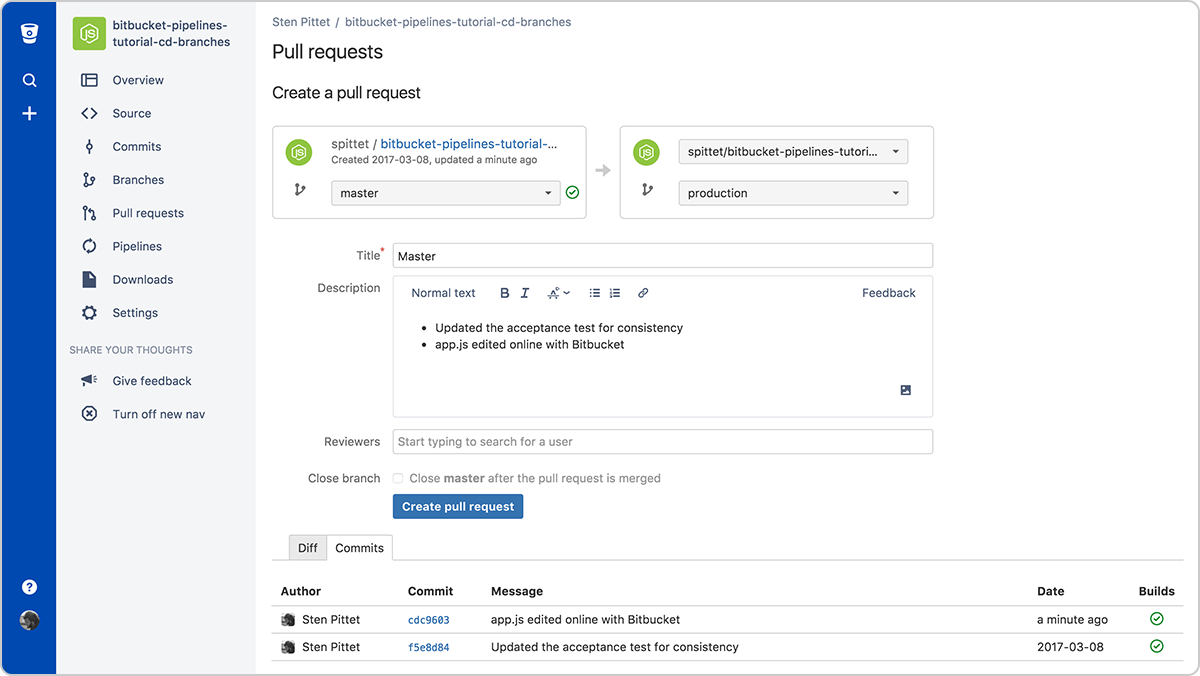The image size is (1200, 676).
Task: Apply bold formatting in the description editor
Action: click(x=504, y=292)
